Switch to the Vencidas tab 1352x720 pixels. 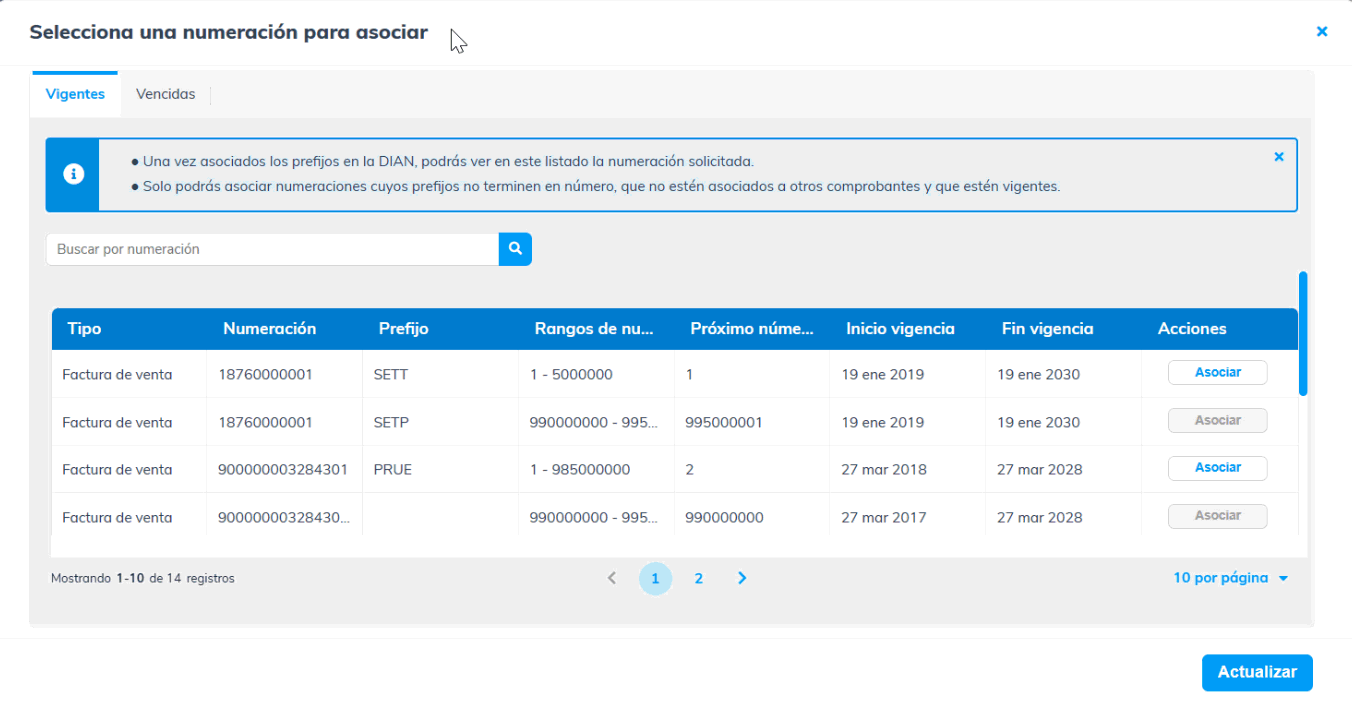[x=165, y=94]
